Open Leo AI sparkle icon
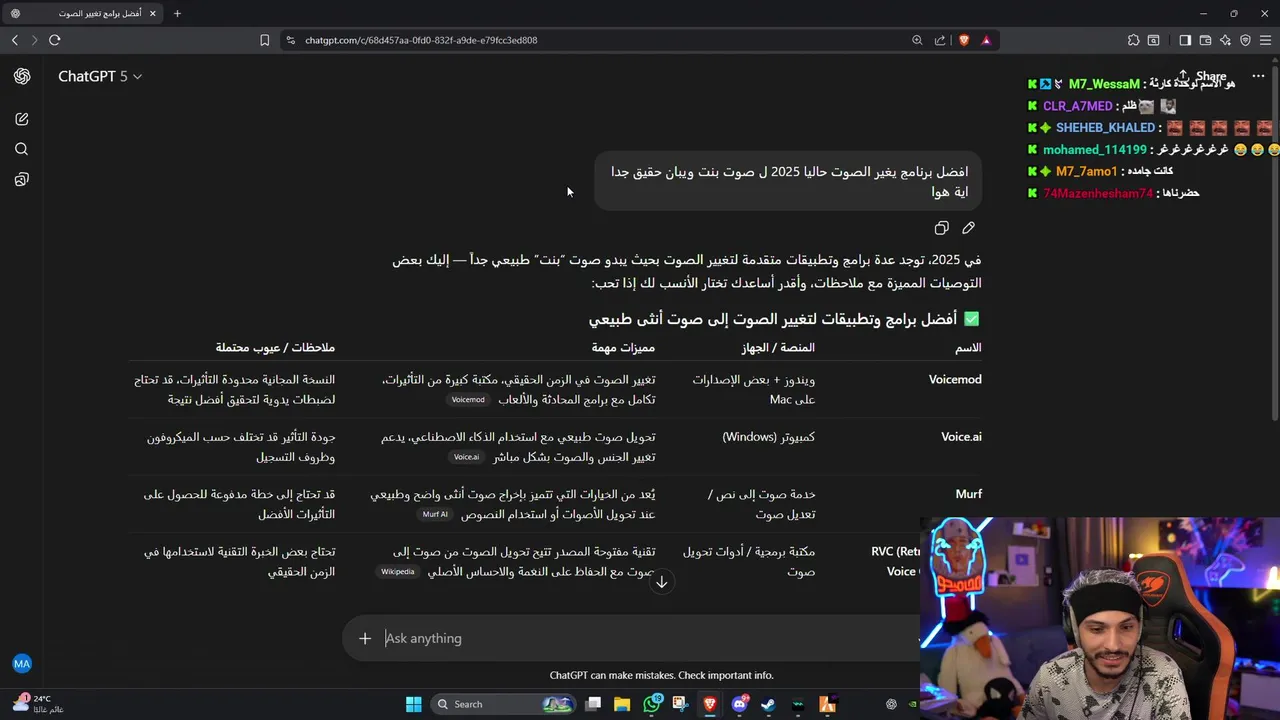1280x720 pixels. pos(1225,40)
